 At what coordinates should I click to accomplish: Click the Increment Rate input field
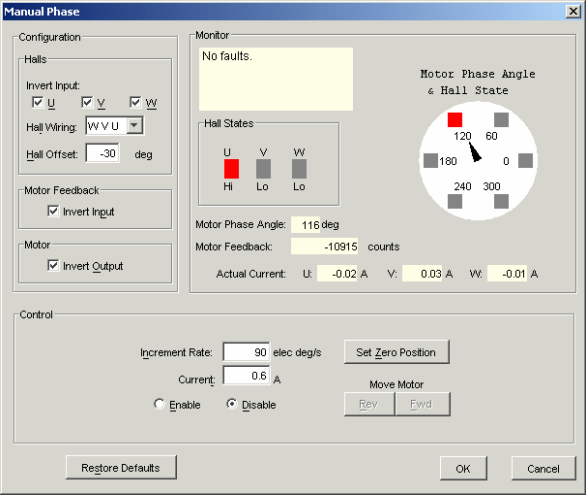(x=246, y=352)
